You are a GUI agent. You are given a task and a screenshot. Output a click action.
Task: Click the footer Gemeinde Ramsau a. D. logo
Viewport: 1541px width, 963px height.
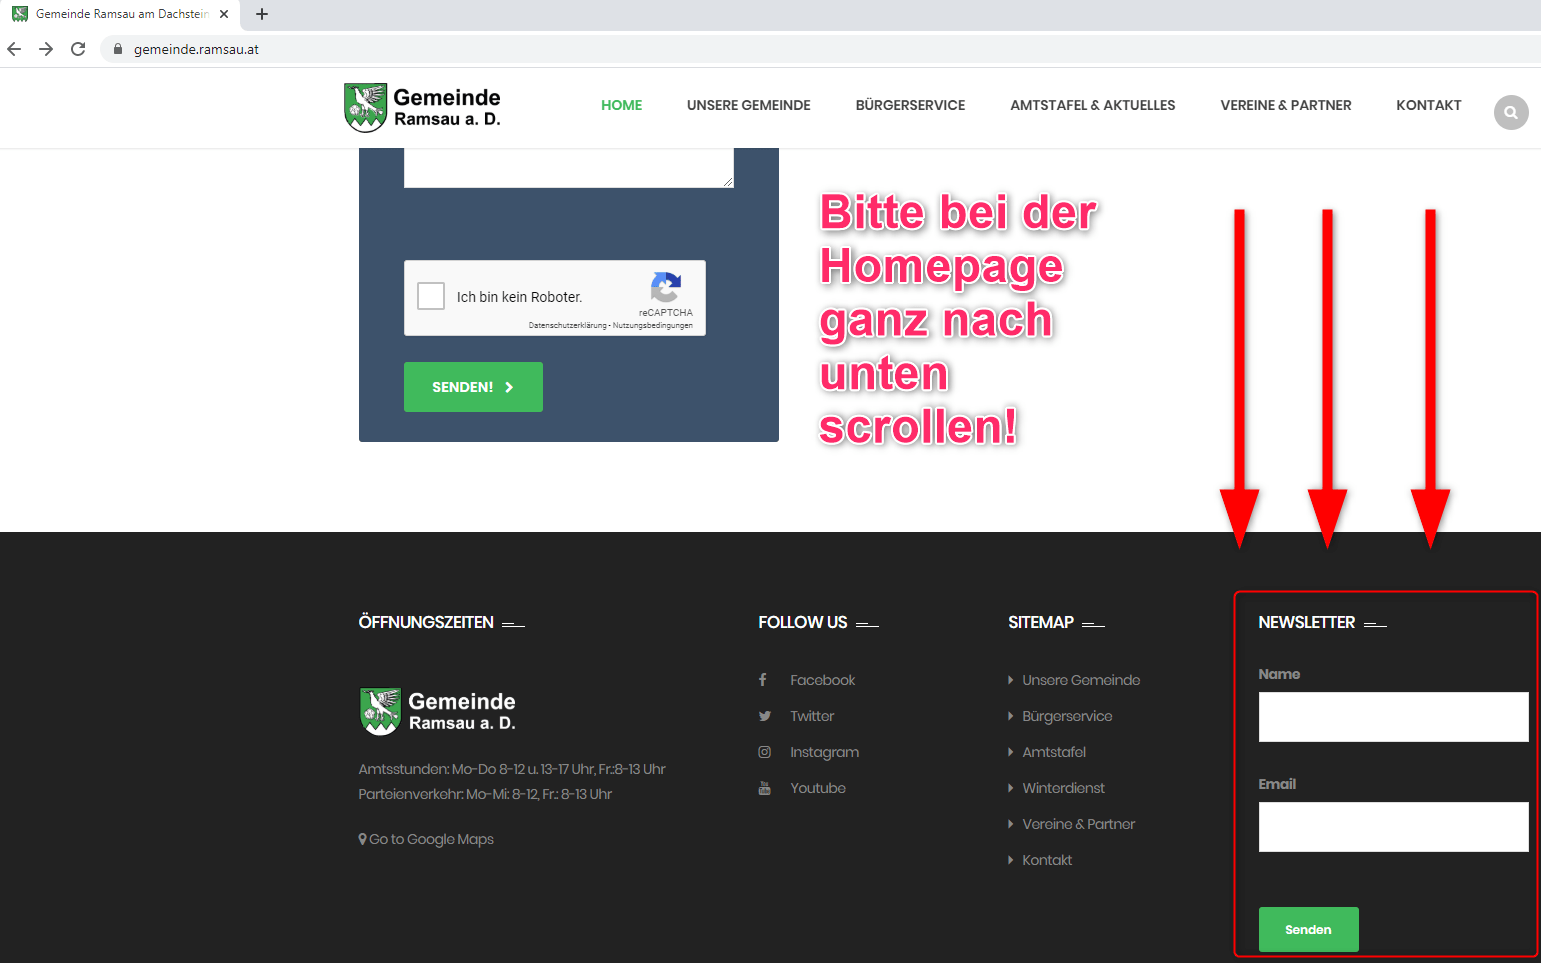point(438,711)
